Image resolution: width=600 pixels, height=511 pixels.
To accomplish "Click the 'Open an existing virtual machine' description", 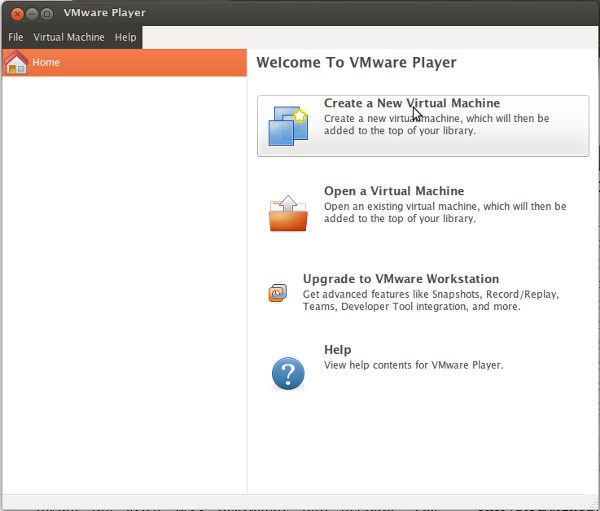I will [x=444, y=213].
